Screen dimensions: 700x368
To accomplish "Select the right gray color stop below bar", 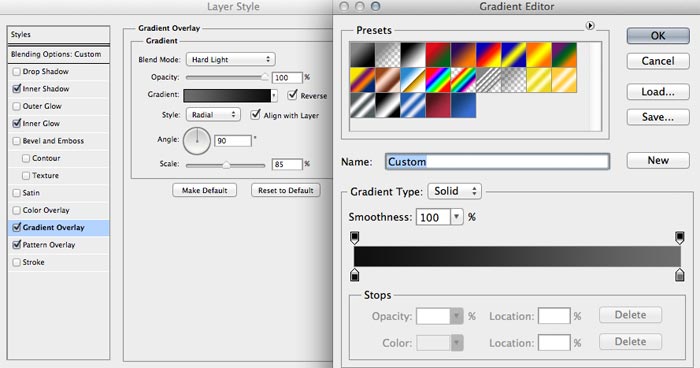I will pyautogui.click(x=679, y=275).
